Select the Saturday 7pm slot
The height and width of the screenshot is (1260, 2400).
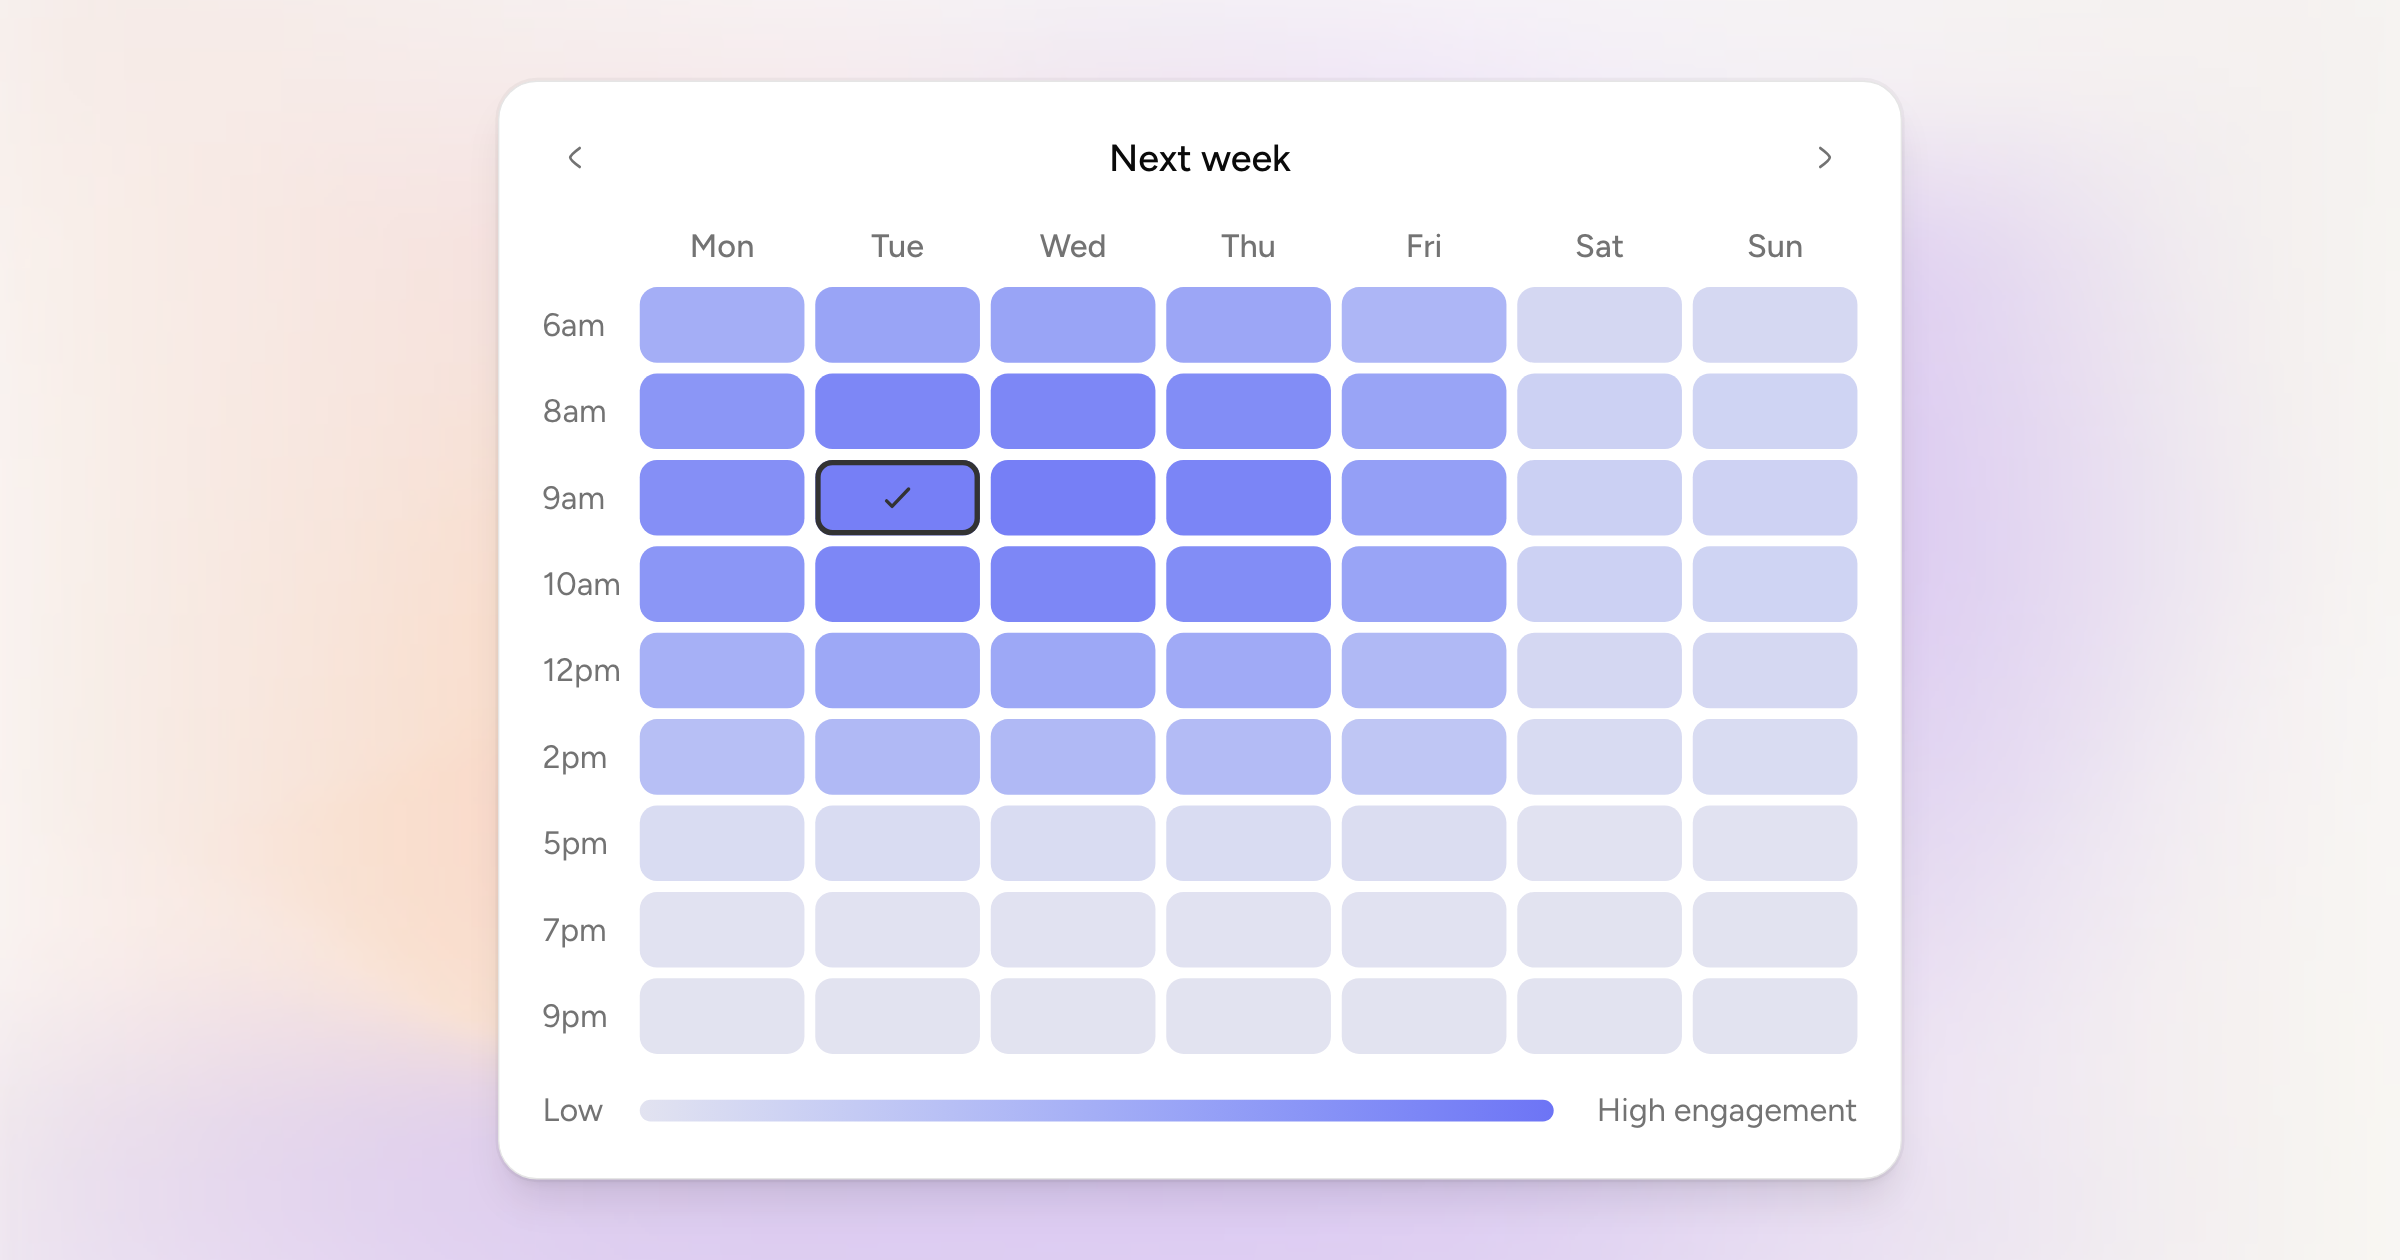tap(1599, 930)
